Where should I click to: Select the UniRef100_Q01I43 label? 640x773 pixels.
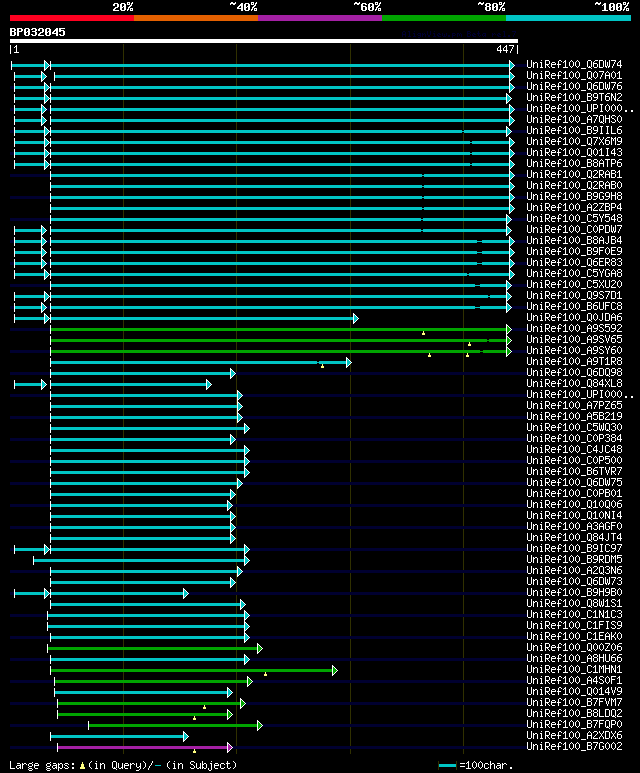(574, 152)
